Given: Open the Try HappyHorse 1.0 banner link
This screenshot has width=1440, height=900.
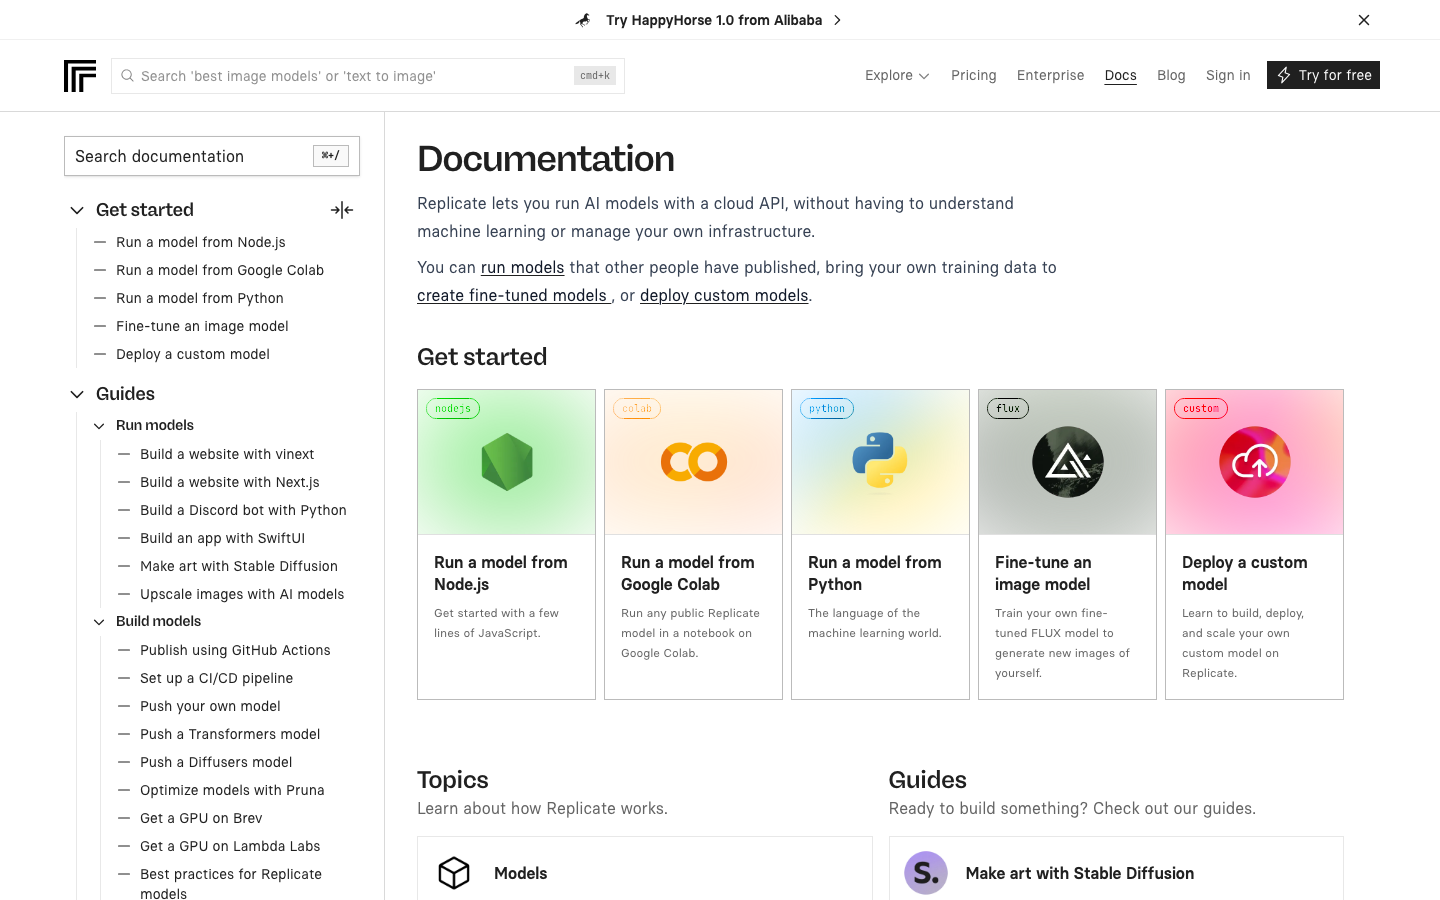Looking at the screenshot, I should pyautogui.click(x=714, y=20).
